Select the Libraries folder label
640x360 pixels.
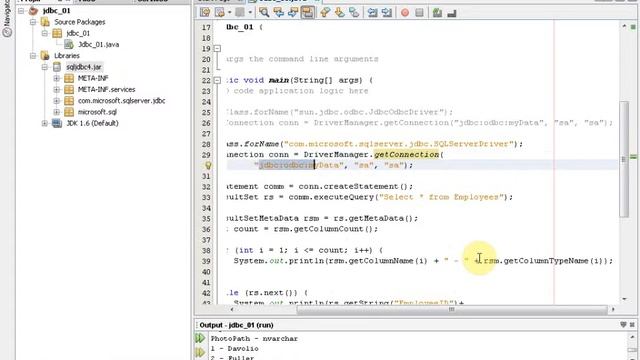tap(67, 56)
